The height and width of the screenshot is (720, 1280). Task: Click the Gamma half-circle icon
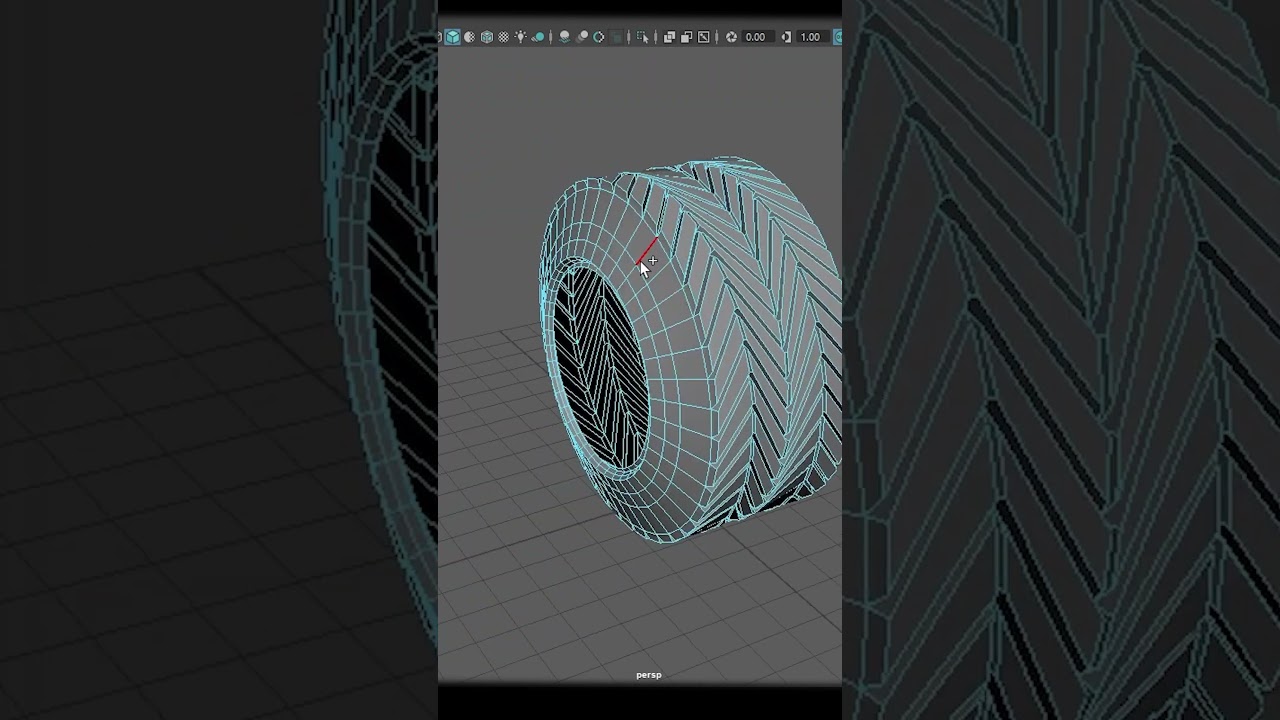point(786,37)
